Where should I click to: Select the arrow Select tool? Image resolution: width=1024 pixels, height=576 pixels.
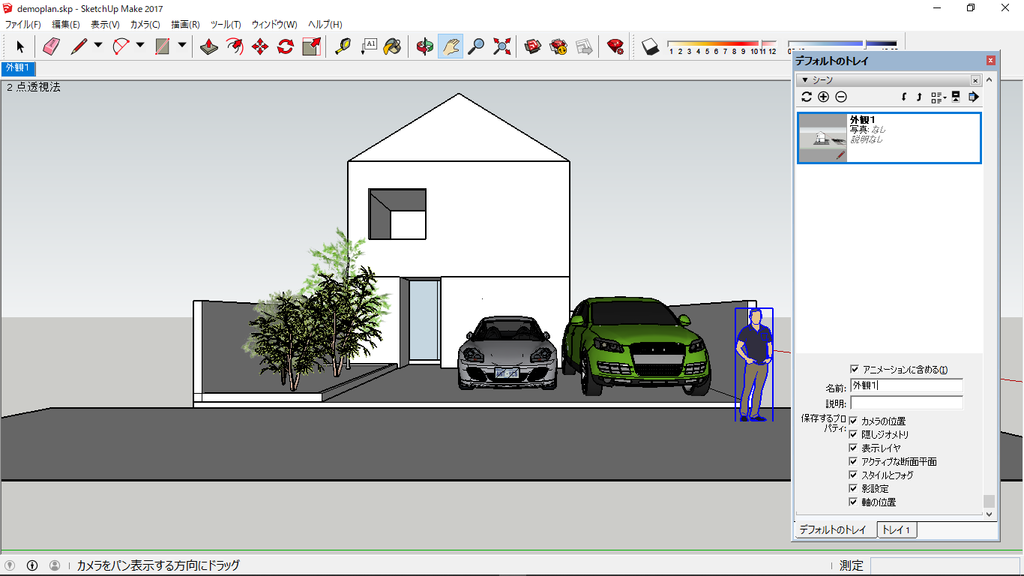20,46
